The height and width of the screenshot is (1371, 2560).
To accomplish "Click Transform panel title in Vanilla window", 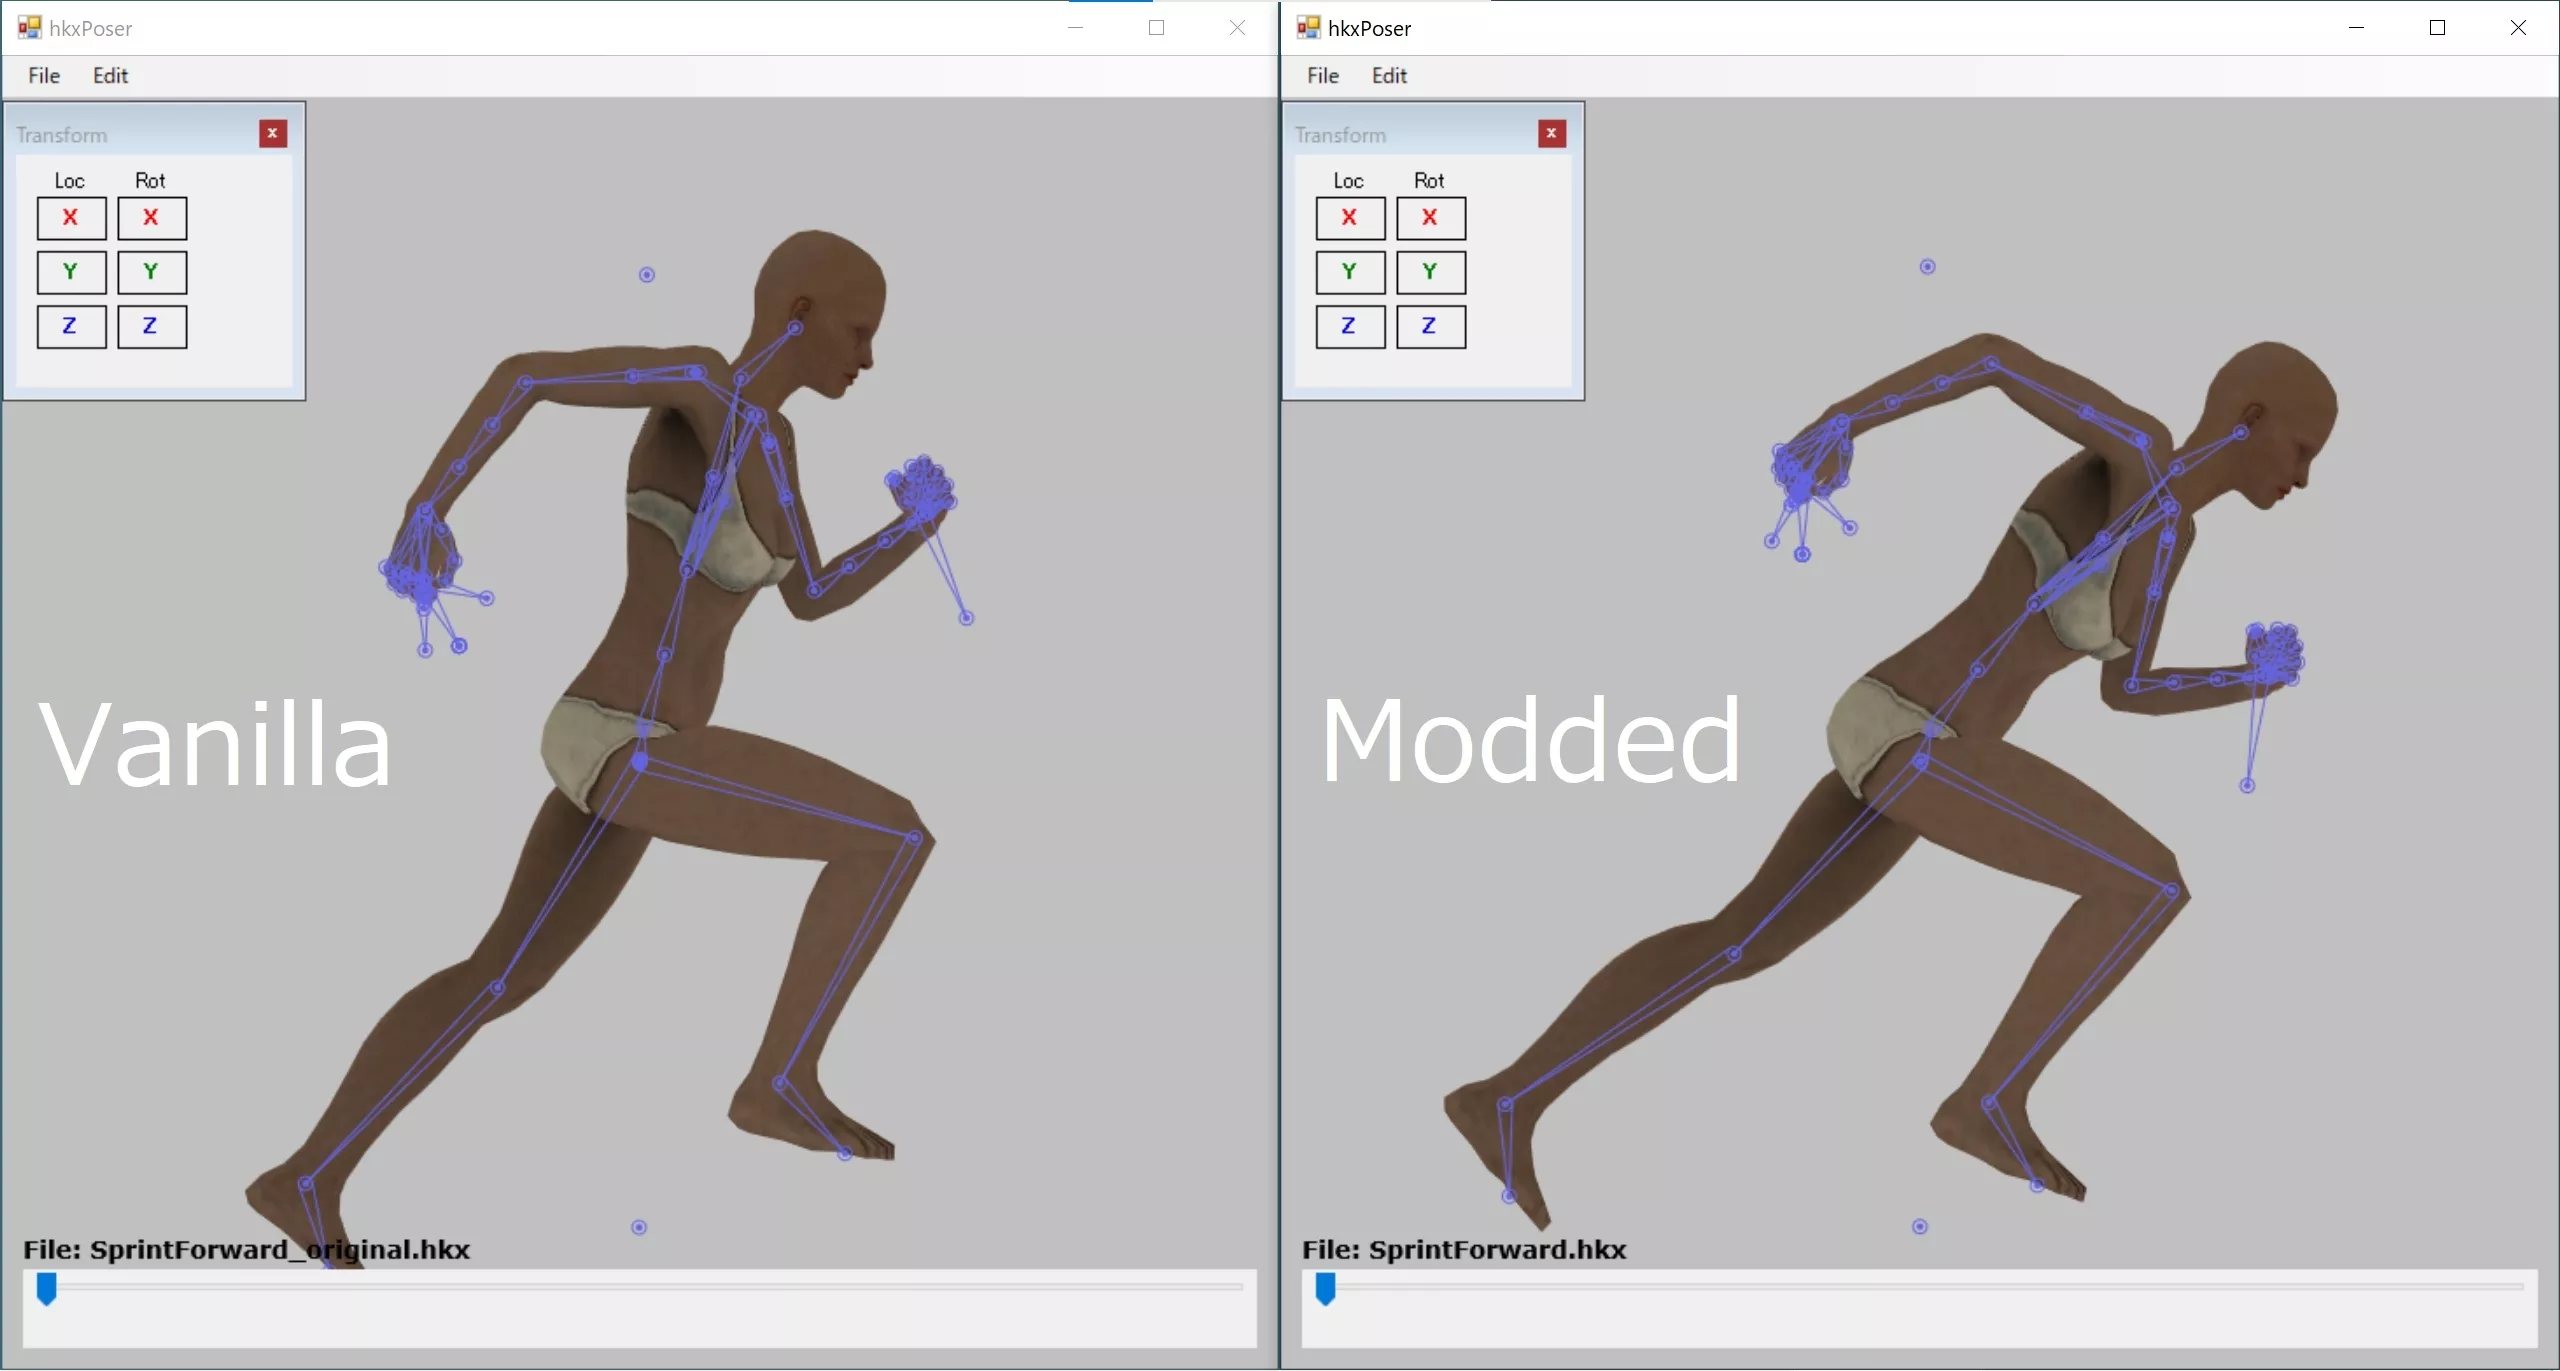I will (61, 135).
